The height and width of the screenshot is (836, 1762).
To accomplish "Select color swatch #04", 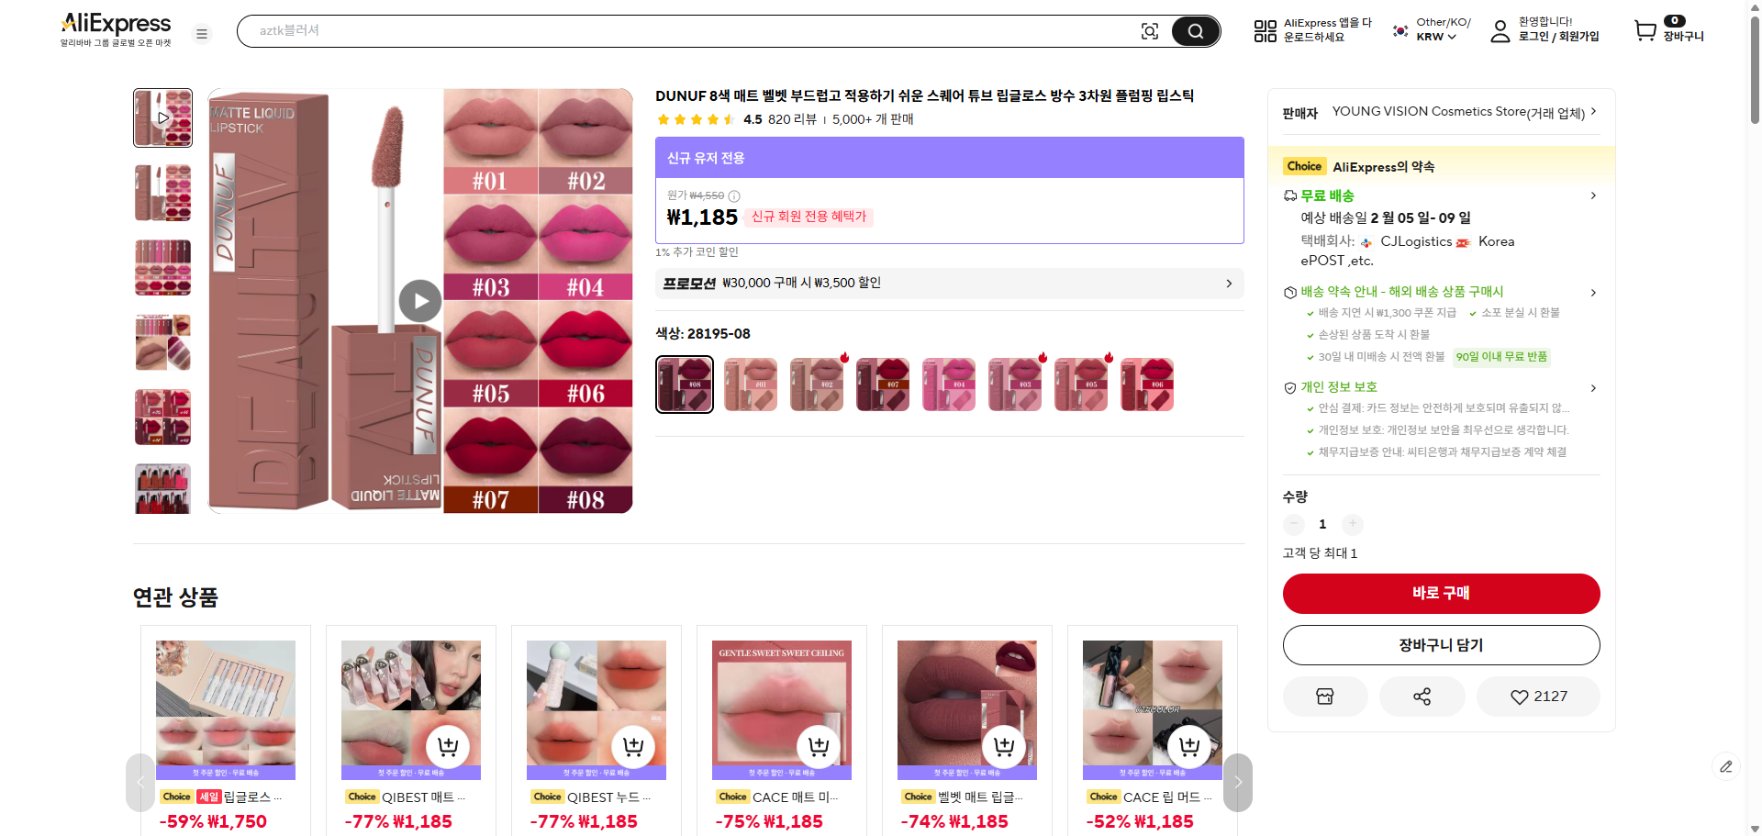I will point(949,384).
